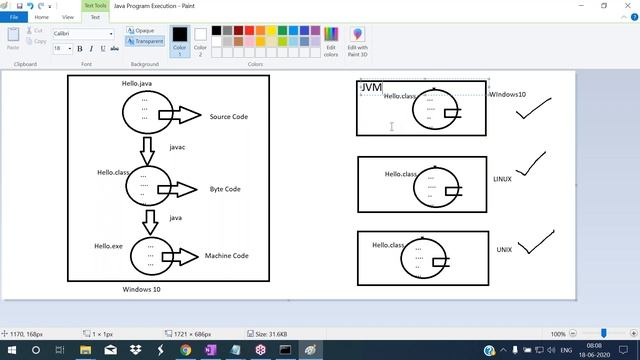Toggle bold formatting
Screen dimensions: 640x360
click(80, 49)
